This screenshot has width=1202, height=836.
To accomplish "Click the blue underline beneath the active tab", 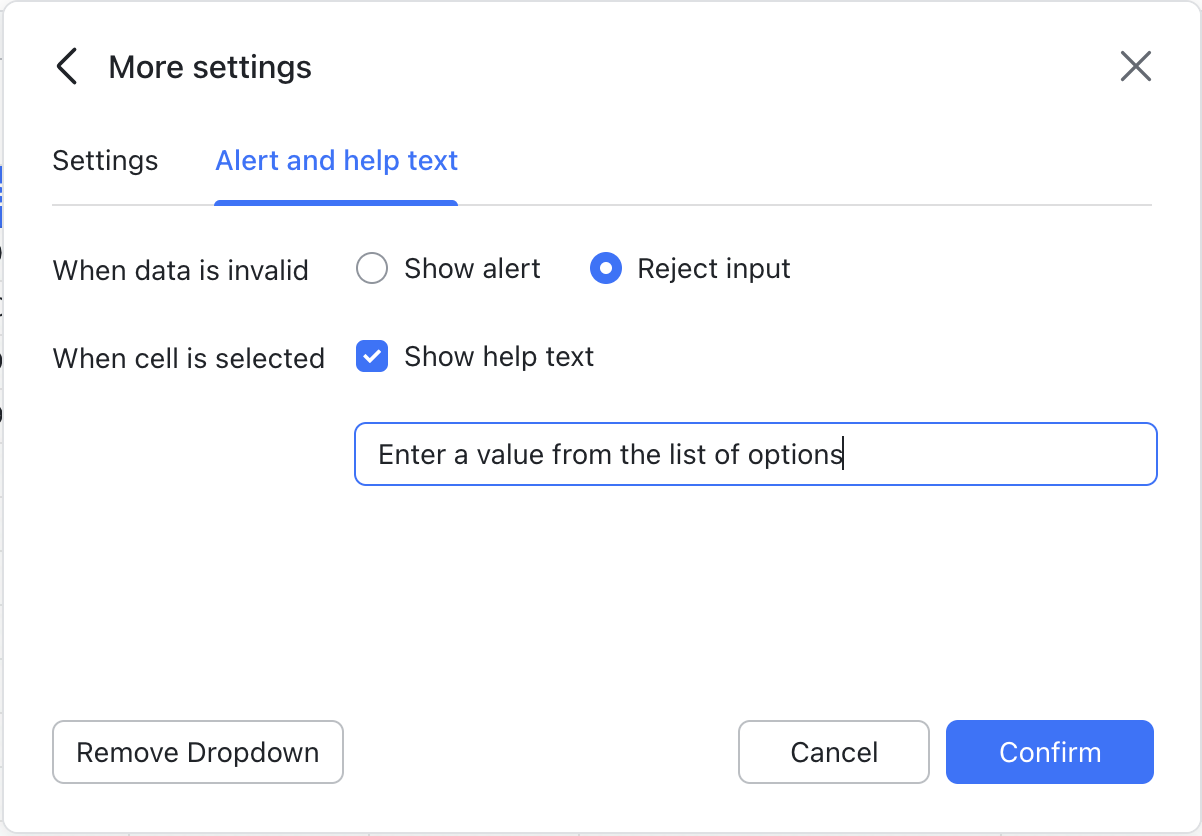I will (x=336, y=203).
